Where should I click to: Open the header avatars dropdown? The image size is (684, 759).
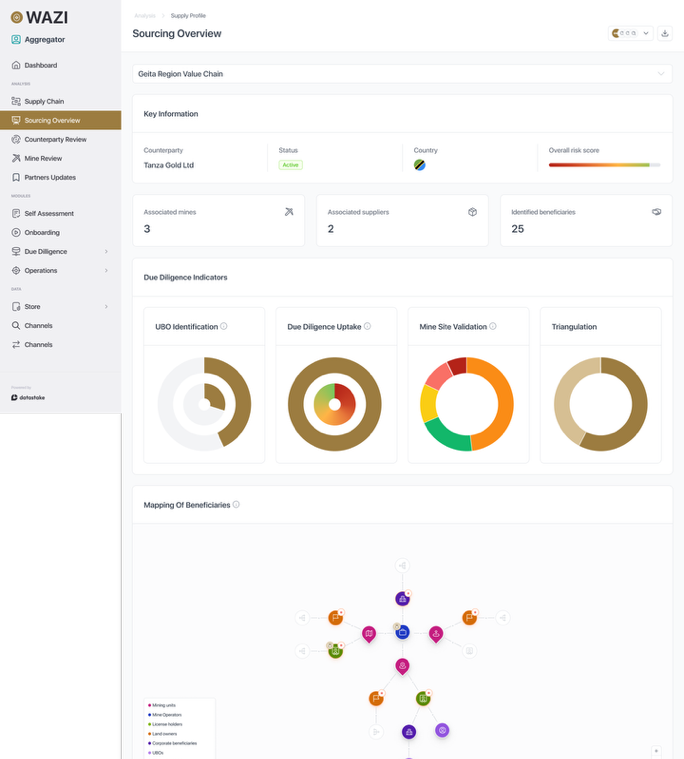pos(630,33)
